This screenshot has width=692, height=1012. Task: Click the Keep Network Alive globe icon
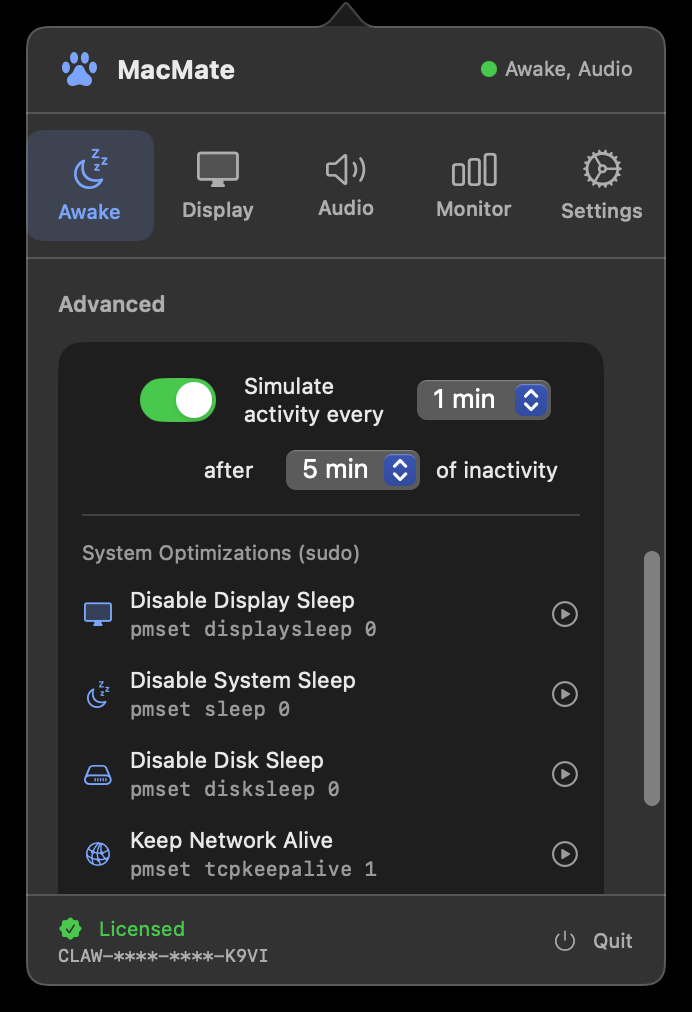coord(97,854)
